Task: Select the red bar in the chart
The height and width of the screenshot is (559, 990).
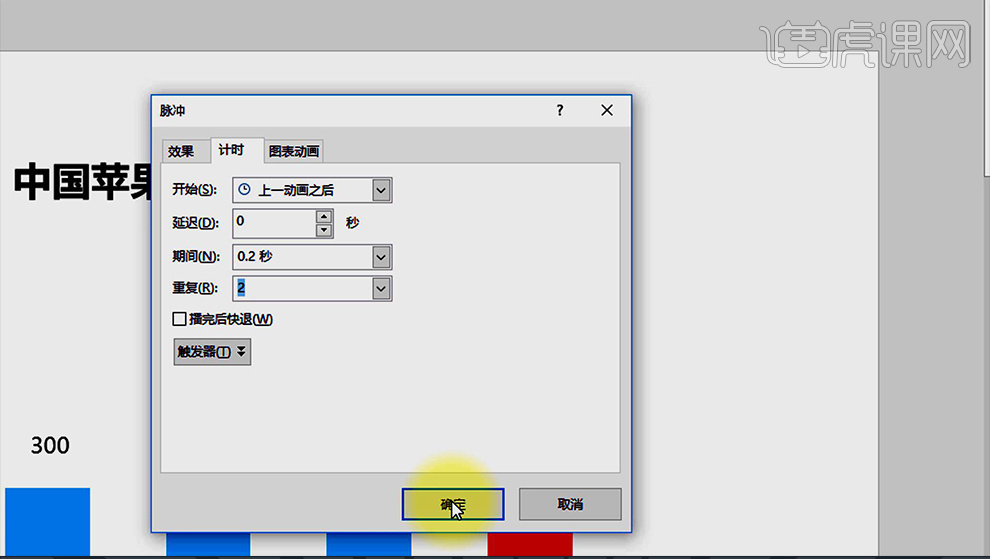Action: pos(530,544)
